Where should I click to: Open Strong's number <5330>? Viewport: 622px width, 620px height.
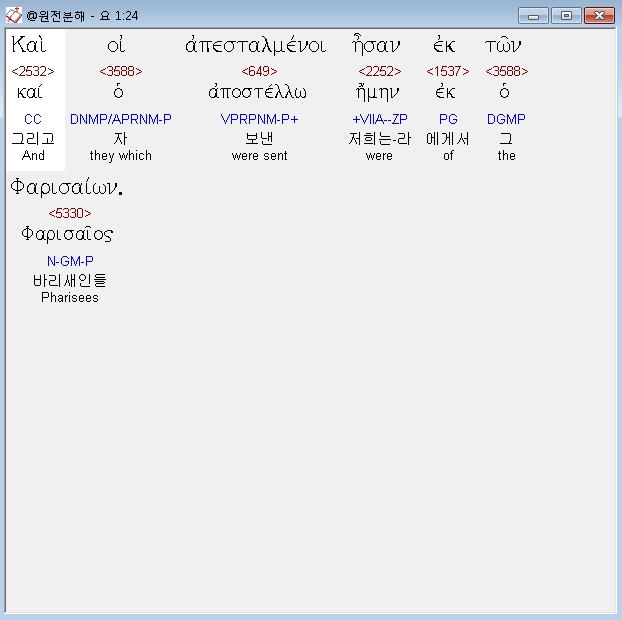pos(70,213)
